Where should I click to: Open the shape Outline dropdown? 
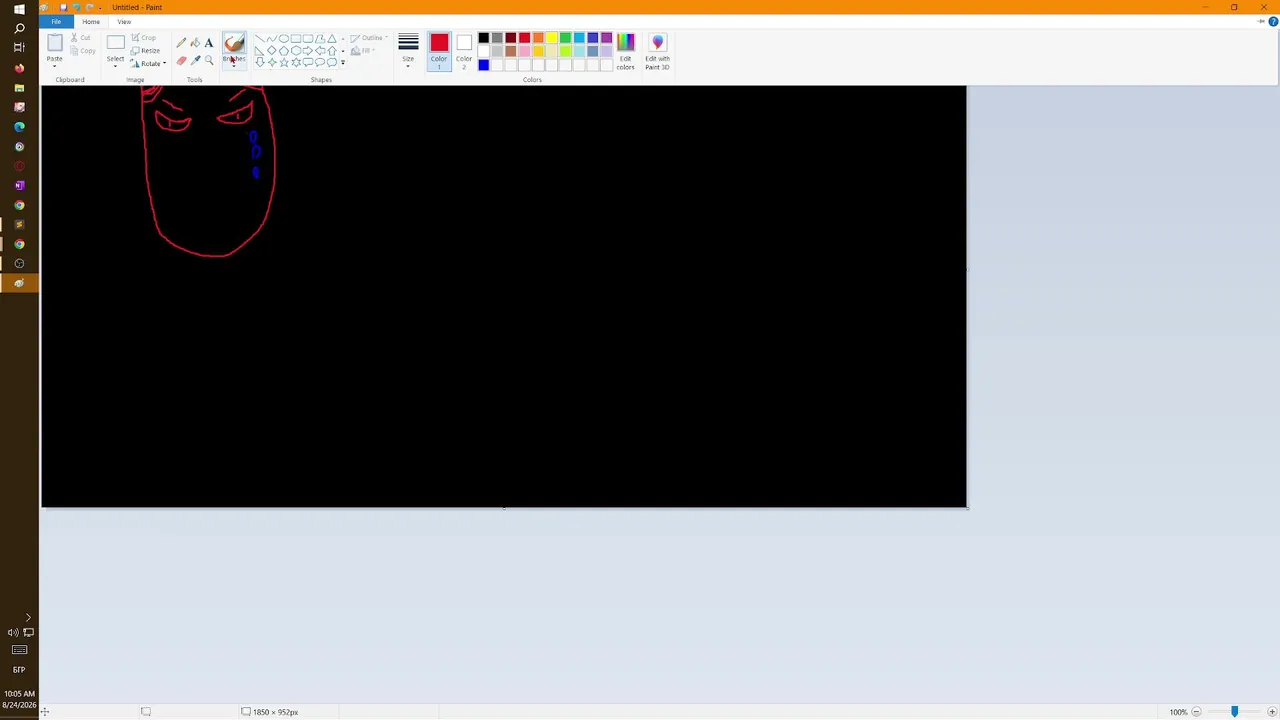[x=369, y=37]
